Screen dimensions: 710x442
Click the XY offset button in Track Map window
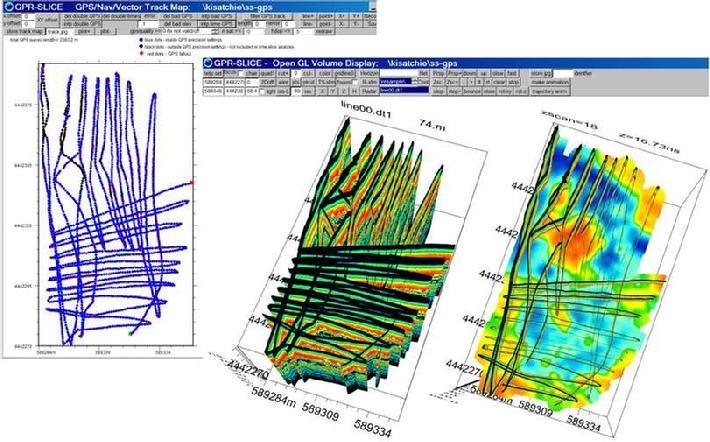coord(47,20)
